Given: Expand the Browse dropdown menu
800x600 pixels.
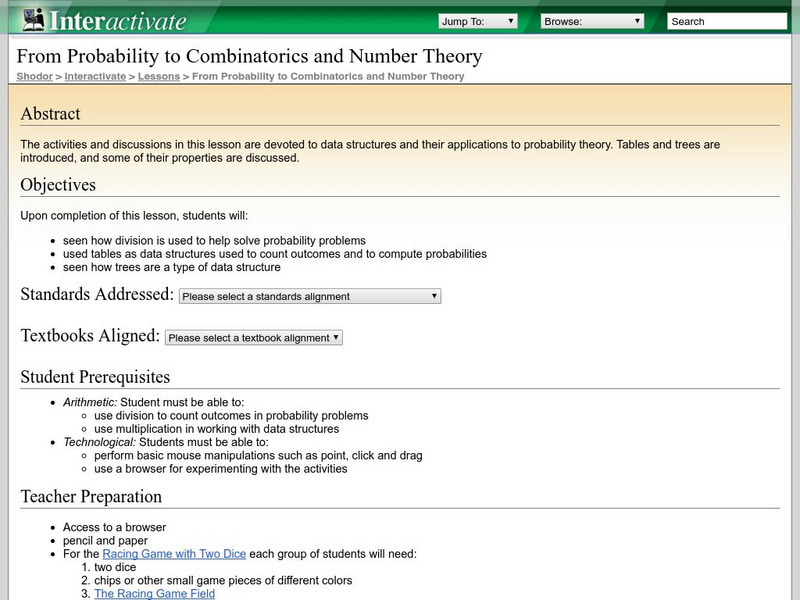Looking at the screenshot, I should click(592, 21).
